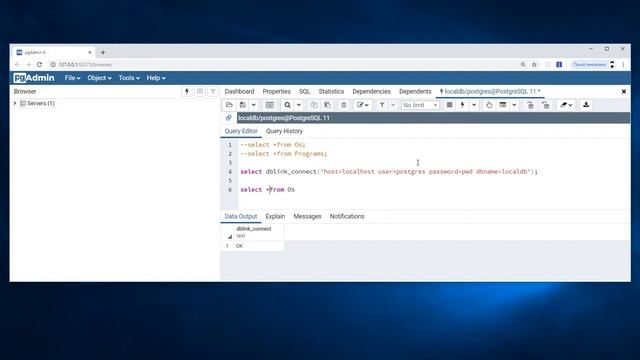Execute query with the lightning icon
Screen dimensions: 640x360
tap(462, 105)
